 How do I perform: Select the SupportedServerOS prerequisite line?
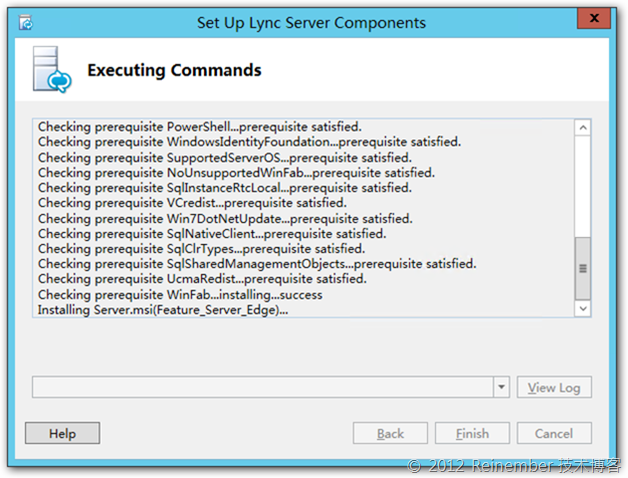tap(224, 157)
